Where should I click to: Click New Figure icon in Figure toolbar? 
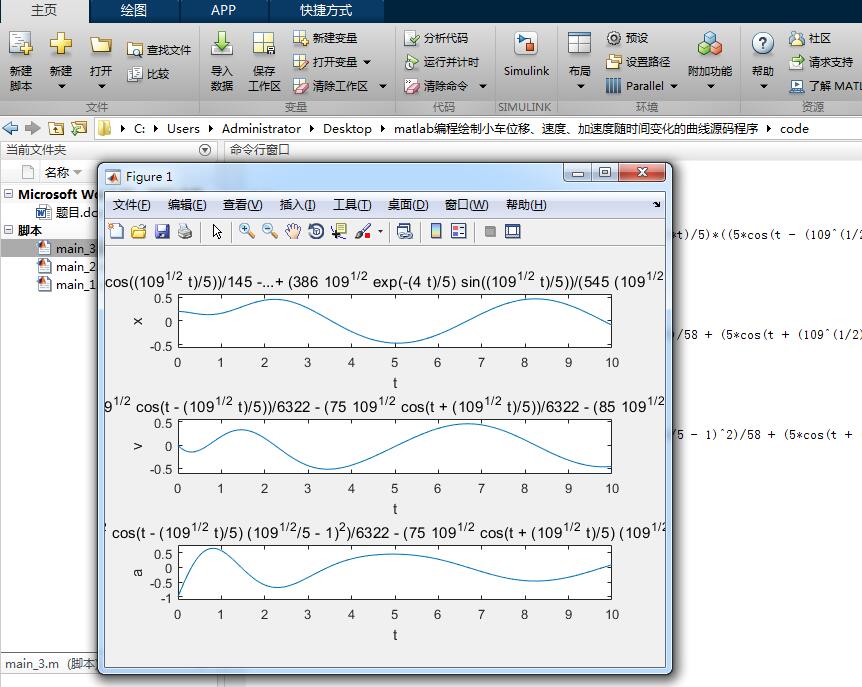(116, 231)
